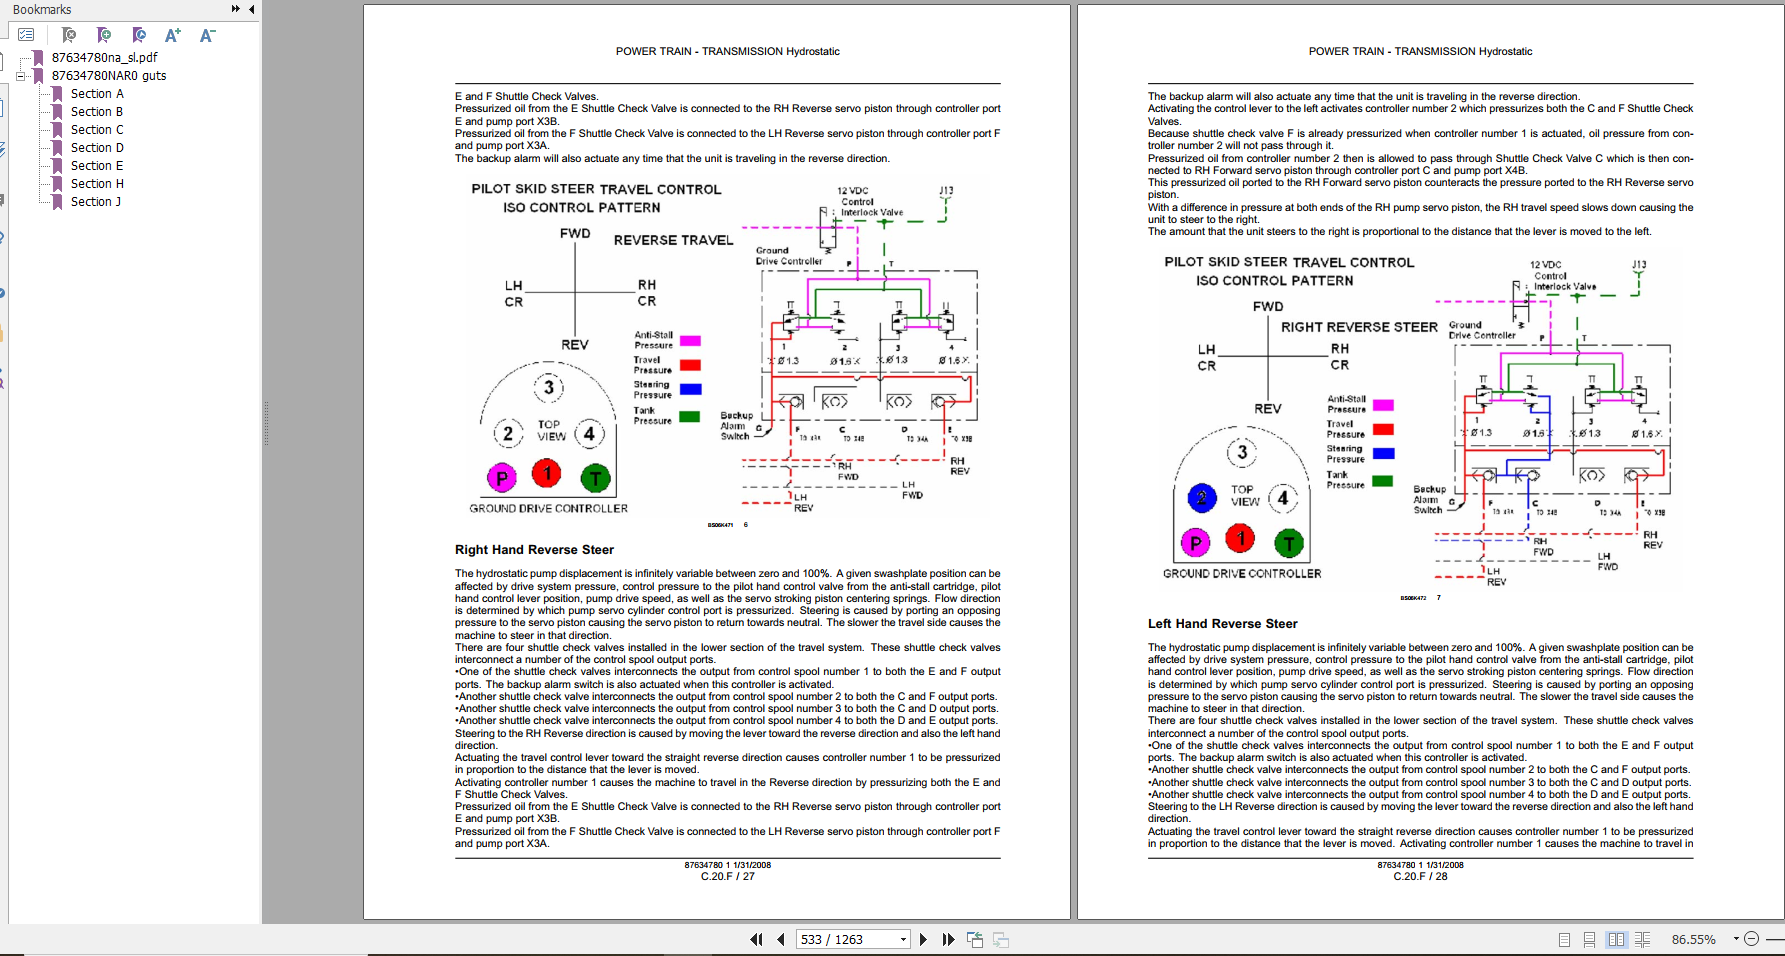Image resolution: width=1785 pixels, height=956 pixels.
Task: Open the zoom percentage dropdown
Action: [x=1736, y=939]
